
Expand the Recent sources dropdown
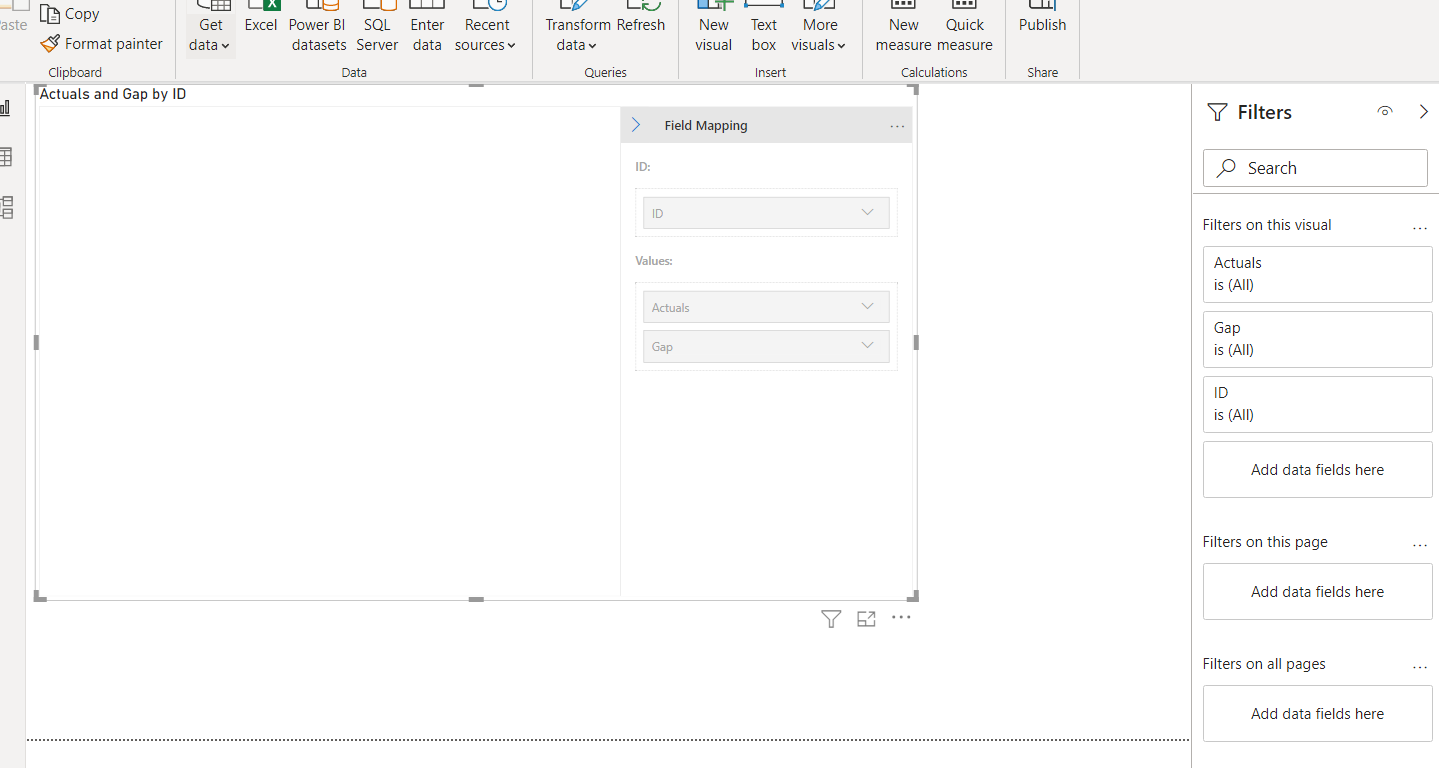click(486, 28)
